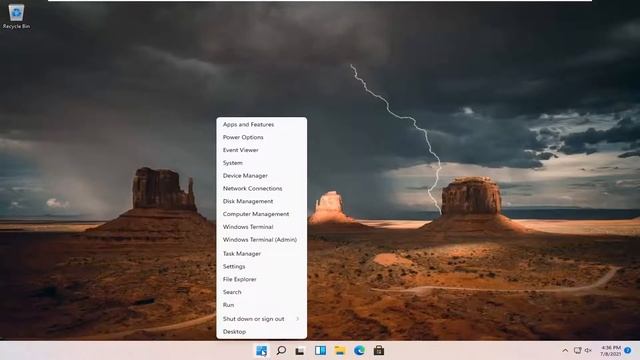The width and height of the screenshot is (640, 360).
Task: Open Microsoft Store from the taskbar
Action: (x=379, y=351)
